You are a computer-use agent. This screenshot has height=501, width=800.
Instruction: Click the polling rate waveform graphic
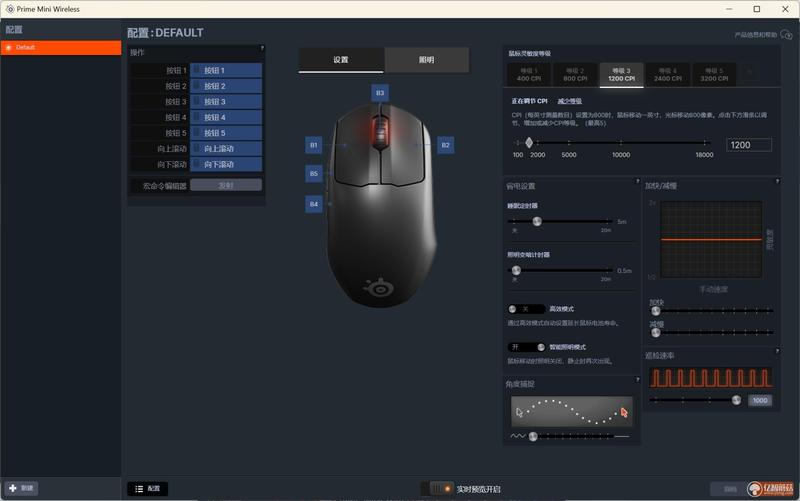tap(710, 378)
